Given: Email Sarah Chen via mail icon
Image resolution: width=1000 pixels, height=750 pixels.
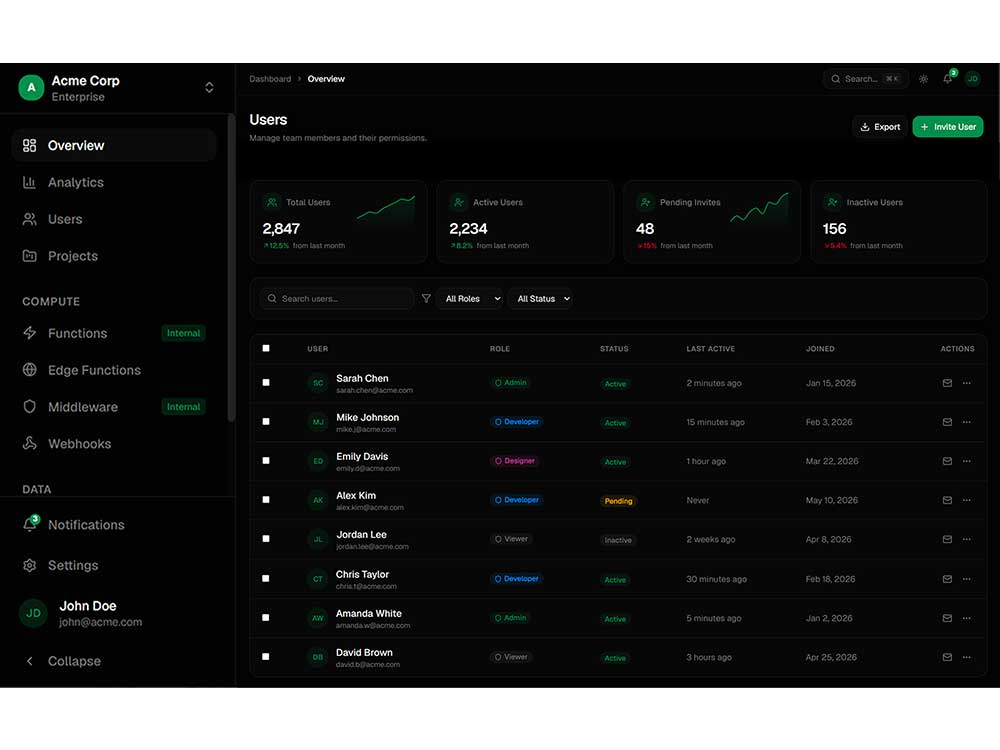Looking at the screenshot, I should click(947, 383).
